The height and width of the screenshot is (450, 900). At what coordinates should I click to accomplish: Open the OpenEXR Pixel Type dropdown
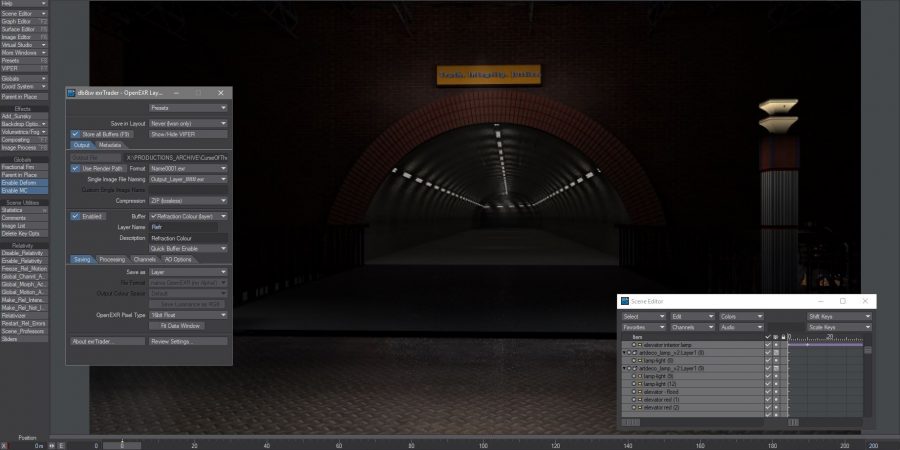(x=188, y=315)
